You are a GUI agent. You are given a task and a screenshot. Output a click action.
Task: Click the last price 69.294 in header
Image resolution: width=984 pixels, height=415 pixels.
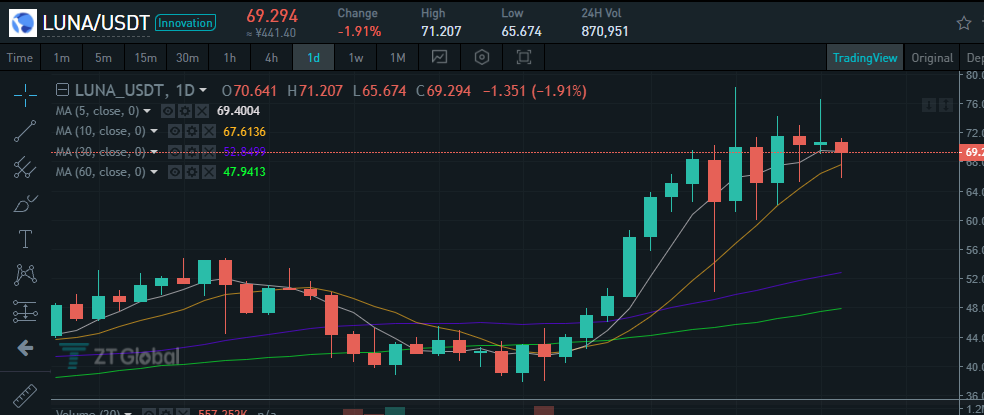tap(272, 16)
